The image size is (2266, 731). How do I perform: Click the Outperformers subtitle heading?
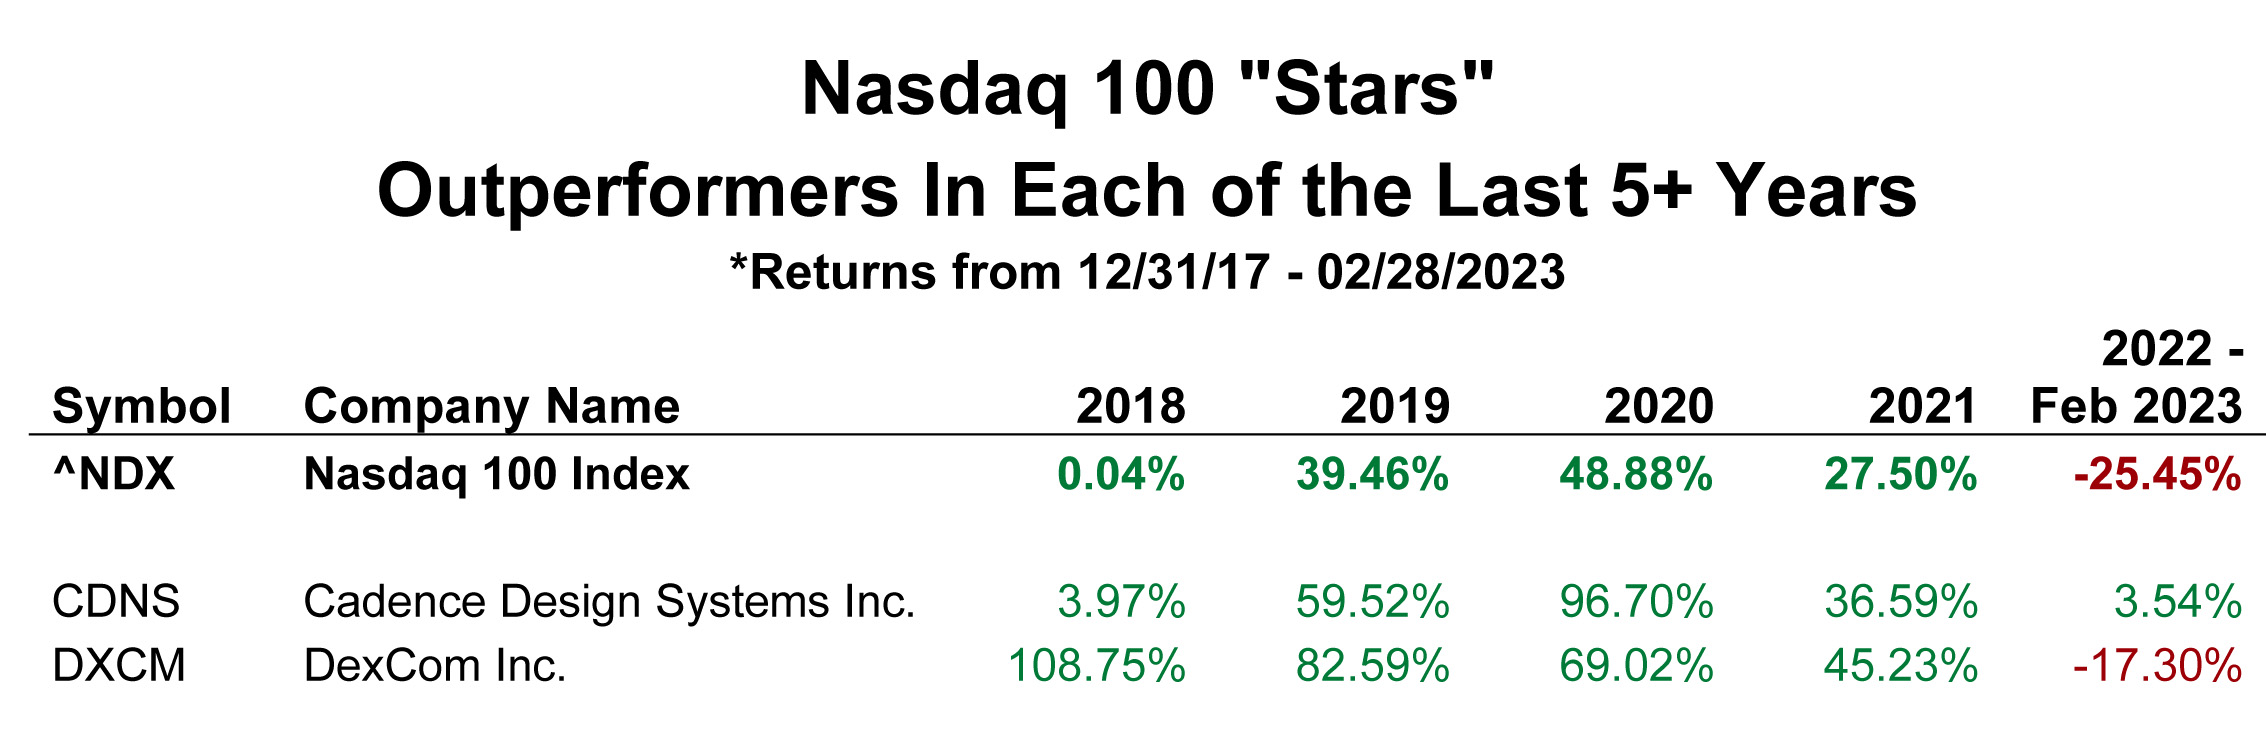(1147, 191)
